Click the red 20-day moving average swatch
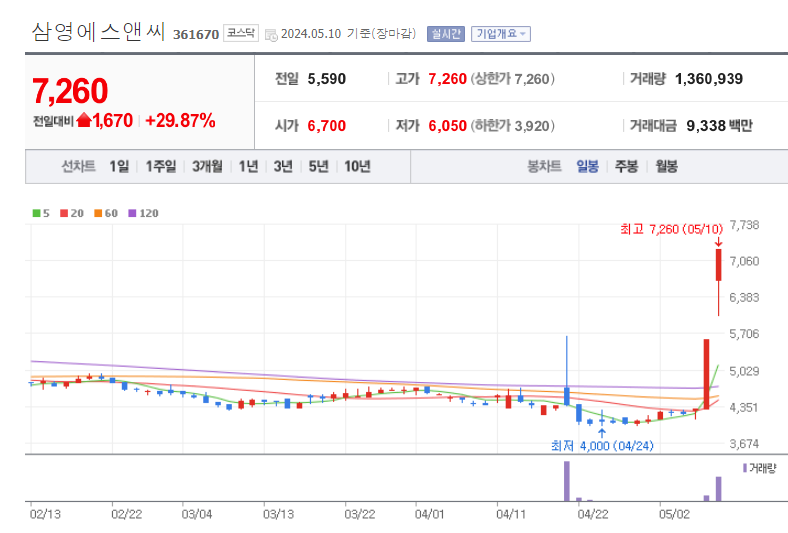The width and height of the screenshot is (788, 533). (x=64, y=213)
